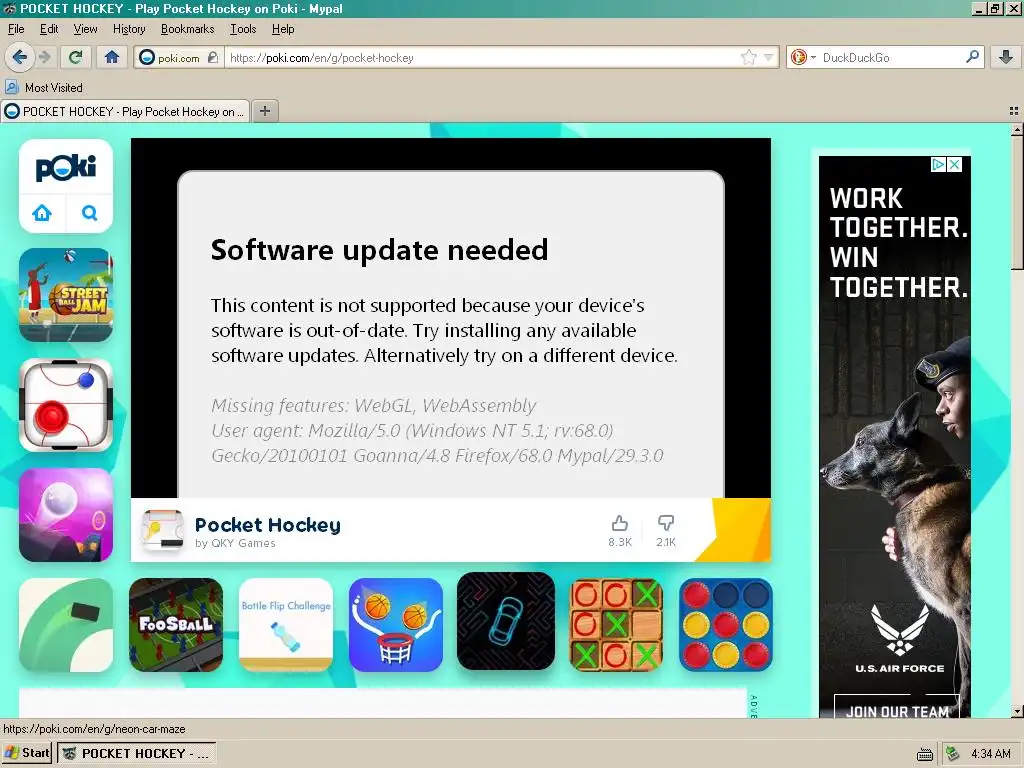Bookmark this page with the star icon
This screenshot has width=1024, height=768.
(748, 57)
